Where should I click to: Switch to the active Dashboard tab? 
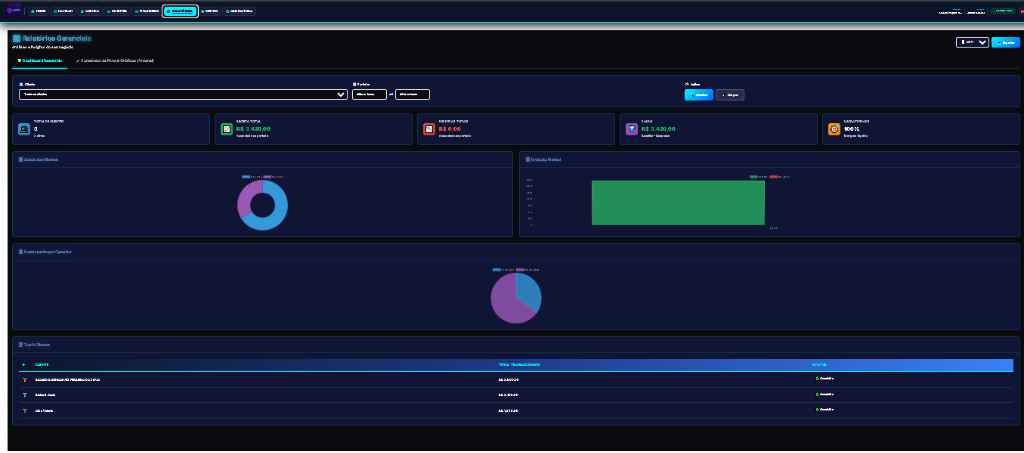(x=40, y=61)
